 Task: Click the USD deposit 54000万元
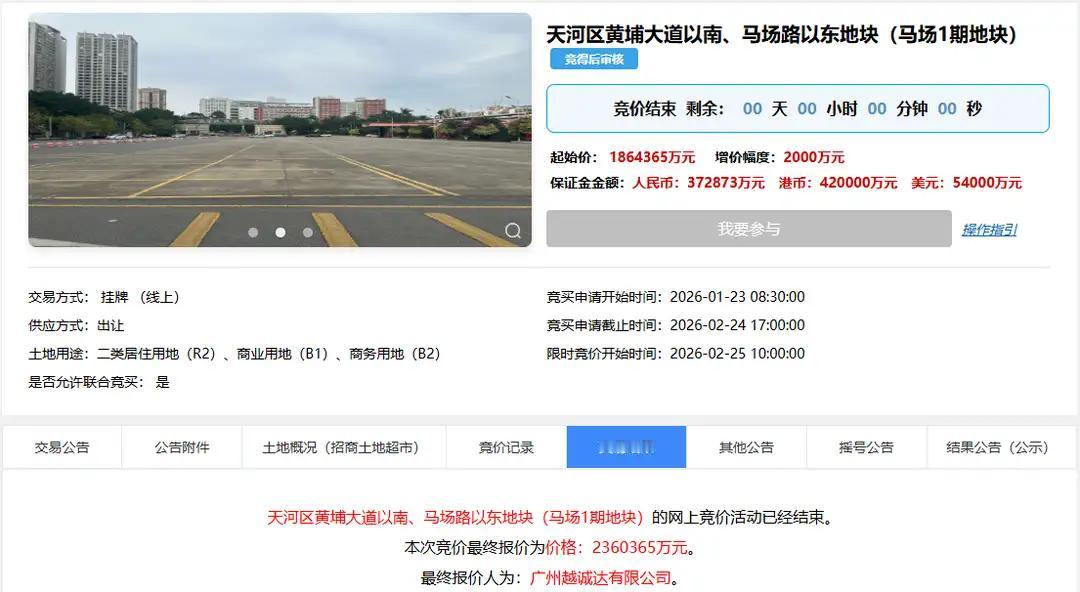pyautogui.click(x=987, y=183)
